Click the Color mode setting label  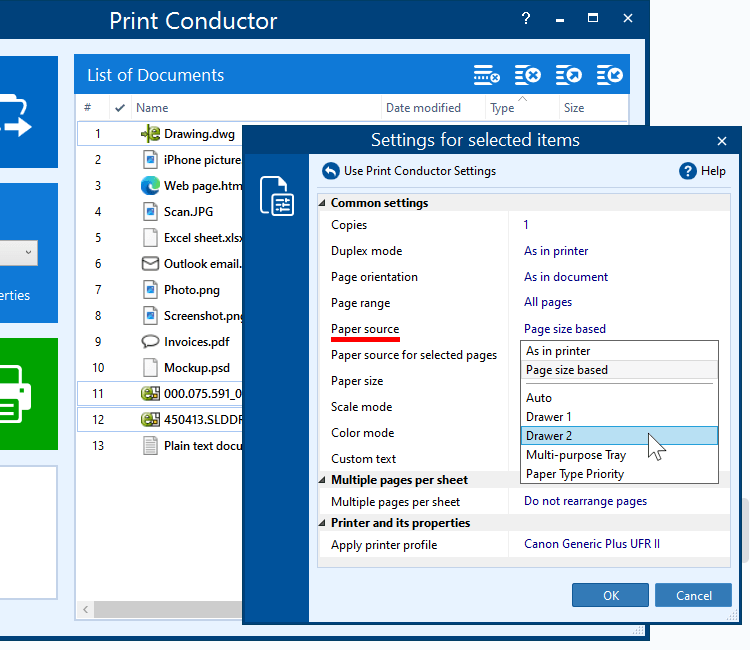[363, 432]
